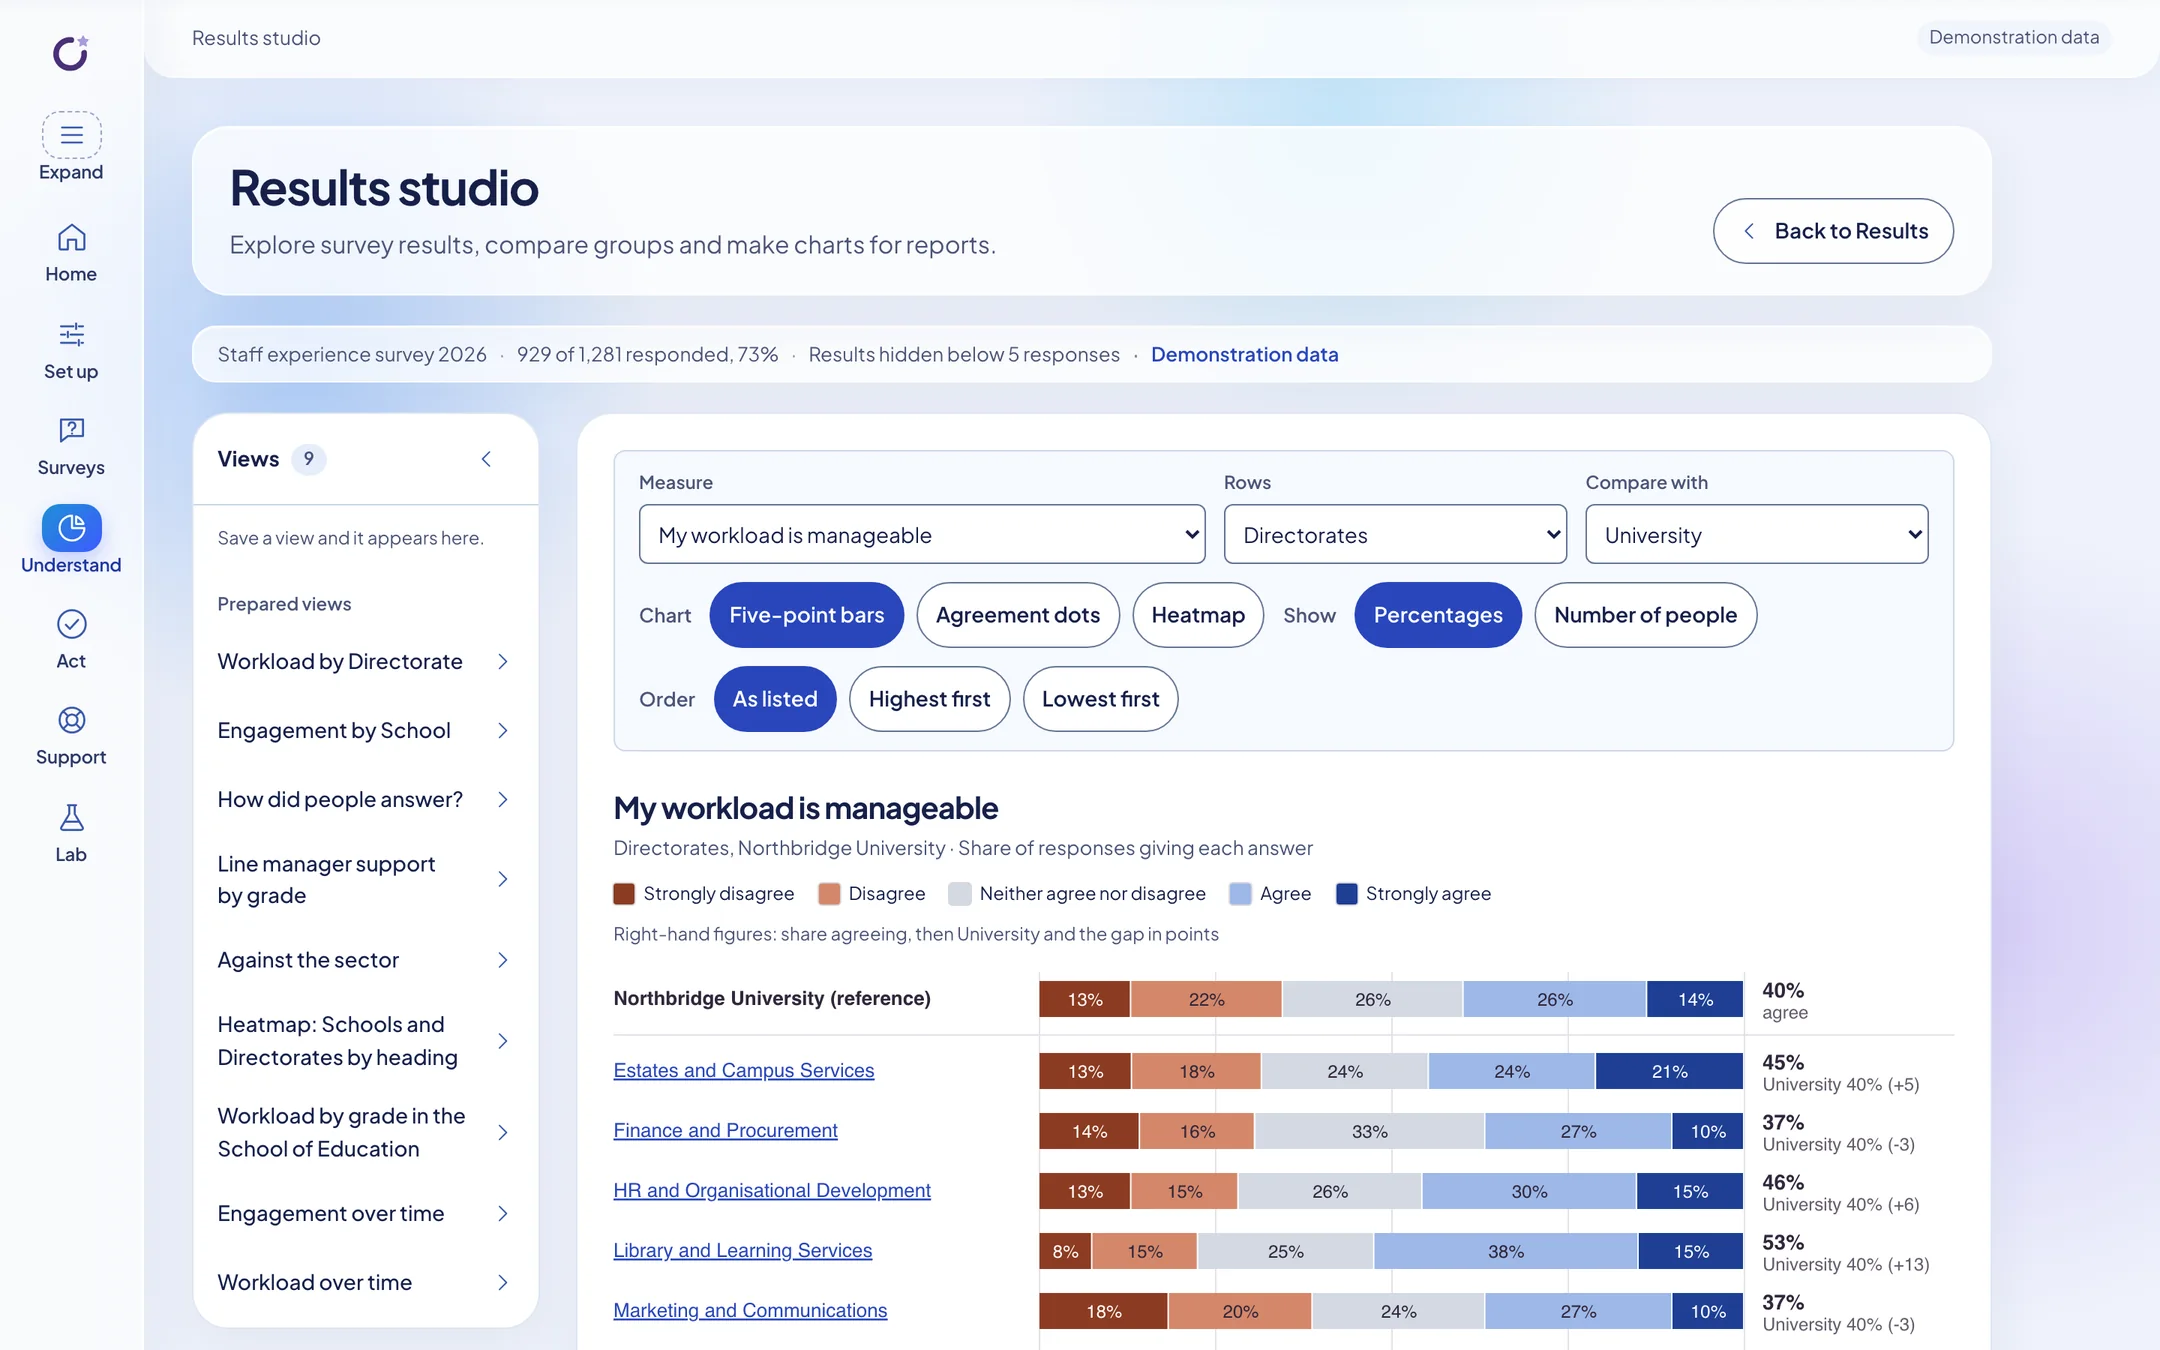Click Back to Results button
Image resolution: width=2160 pixels, height=1350 pixels.
pyautogui.click(x=1832, y=231)
